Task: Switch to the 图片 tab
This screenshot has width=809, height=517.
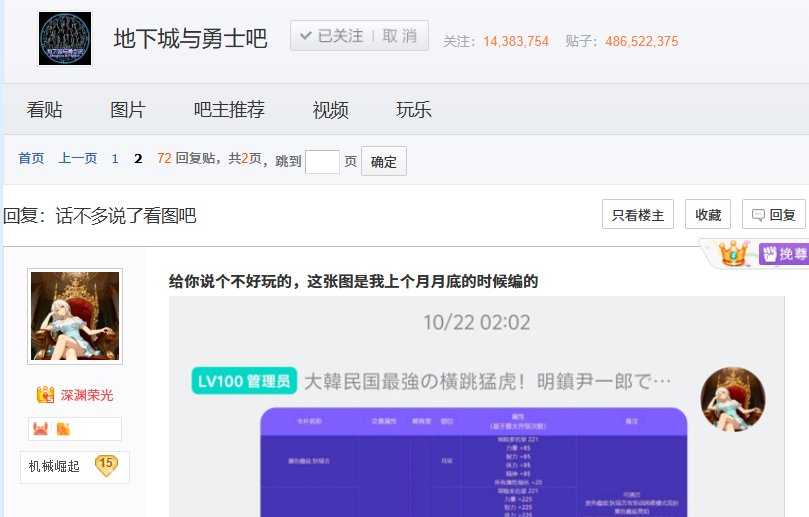Action: tap(127, 109)
